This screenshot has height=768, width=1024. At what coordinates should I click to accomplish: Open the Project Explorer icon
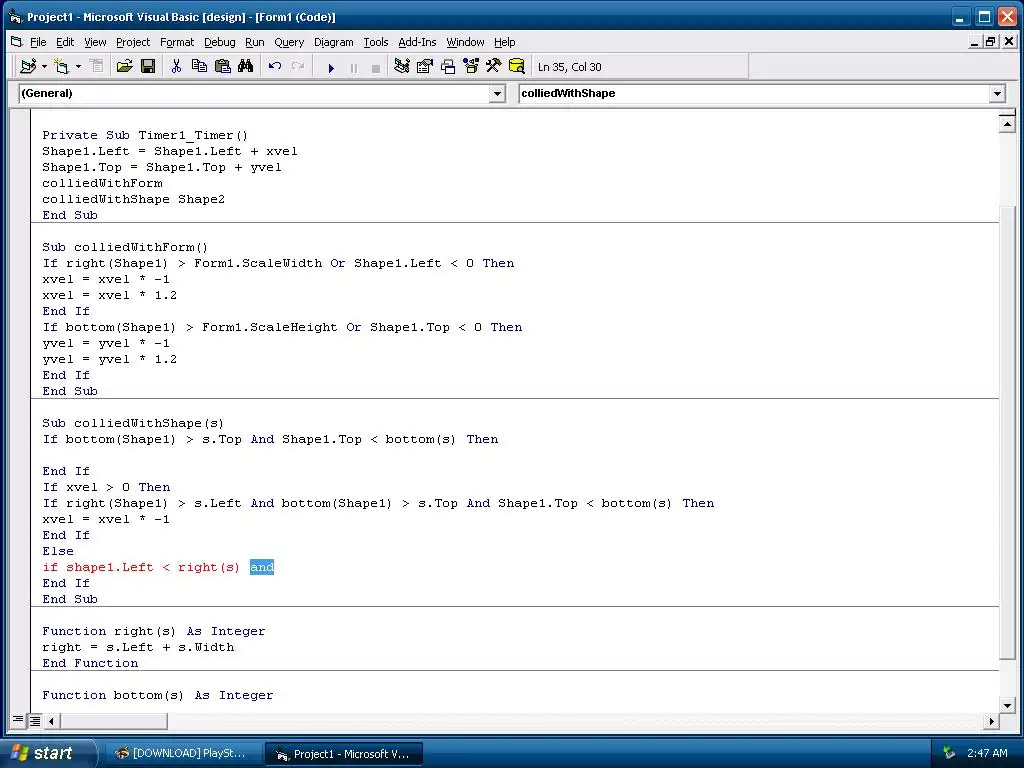tap(402, 66)
